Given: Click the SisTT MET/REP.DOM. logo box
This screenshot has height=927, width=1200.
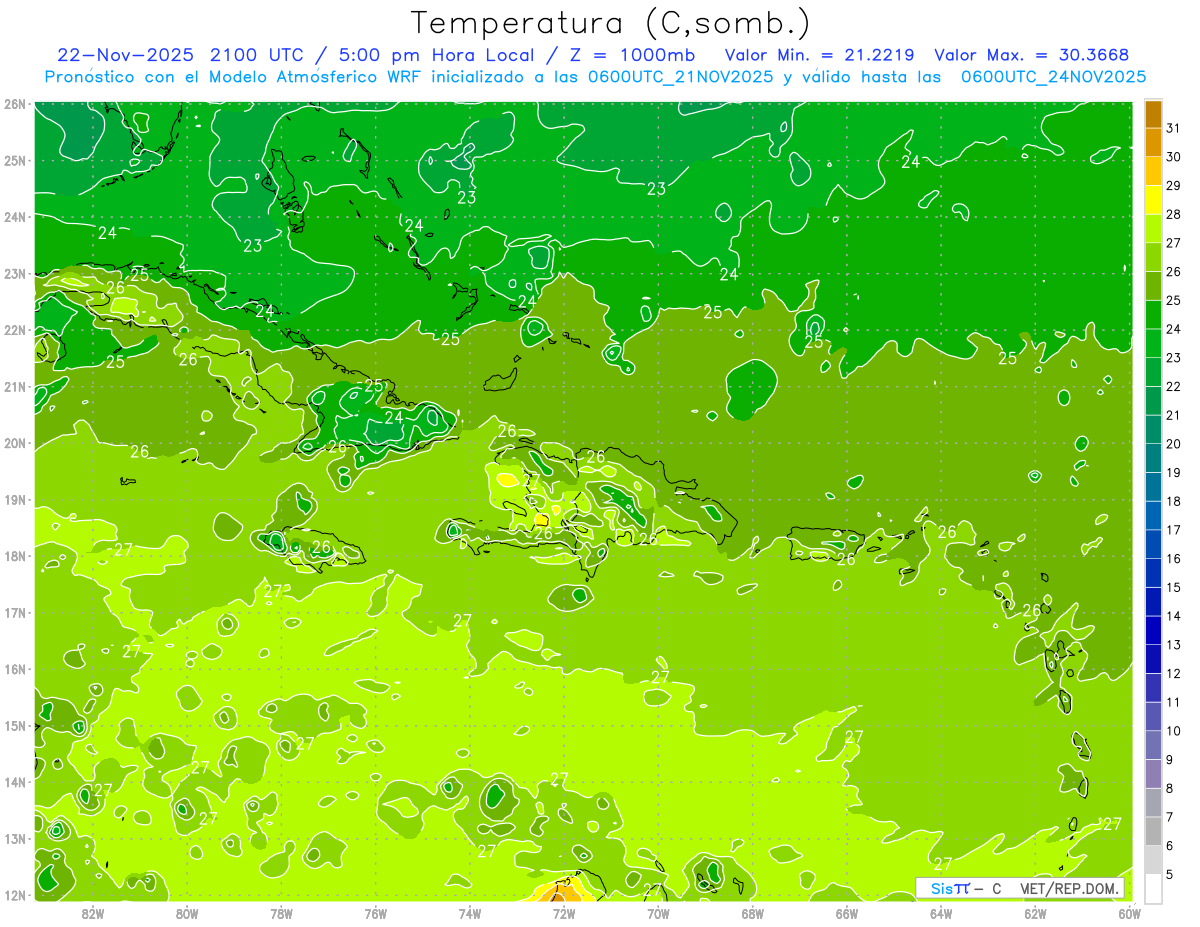Looking at the screenshot, I should [x=1020, y=888].
